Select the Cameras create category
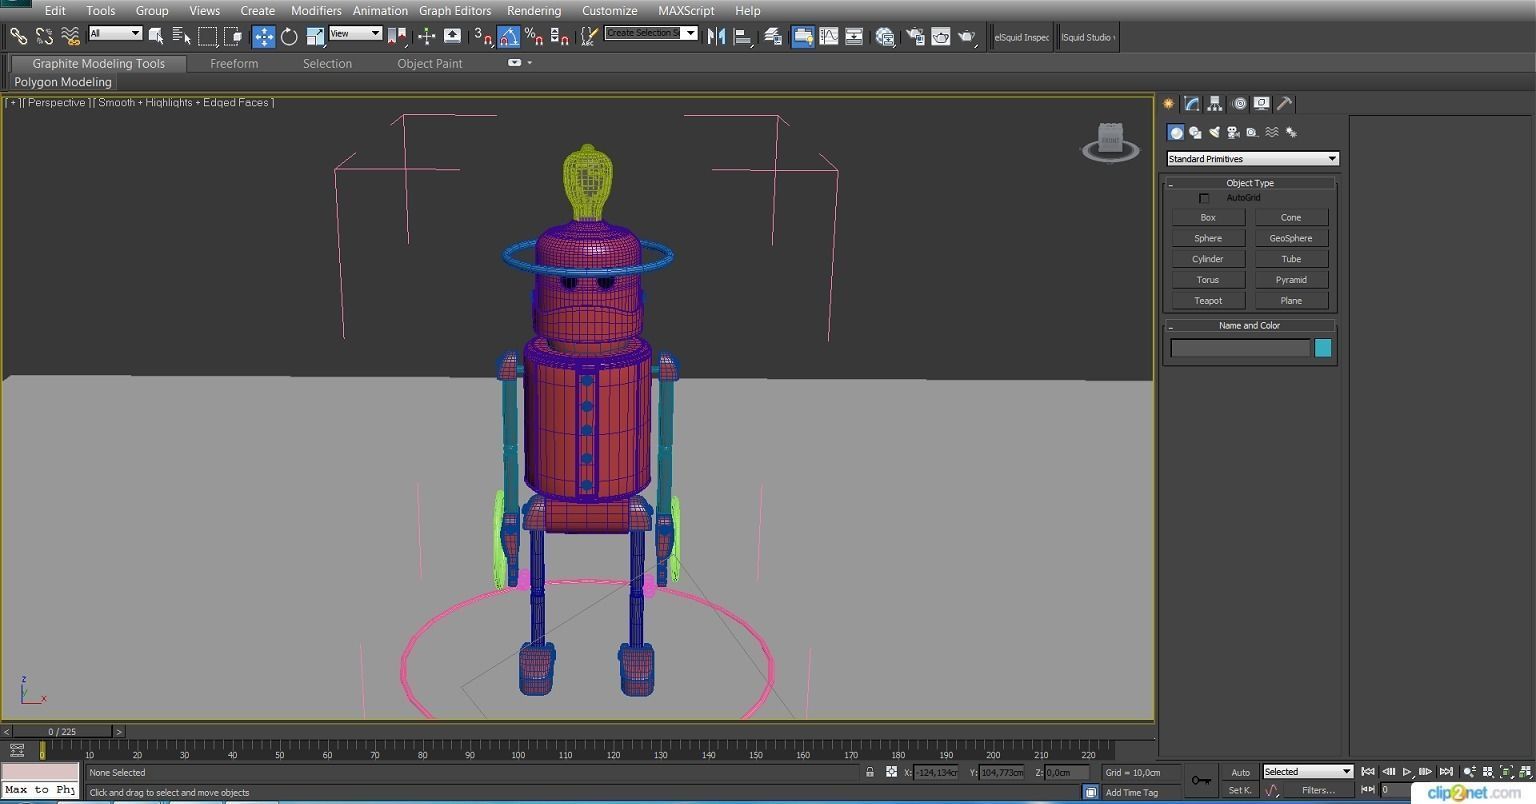1536x804 pixels. [x=1233, y=132]
